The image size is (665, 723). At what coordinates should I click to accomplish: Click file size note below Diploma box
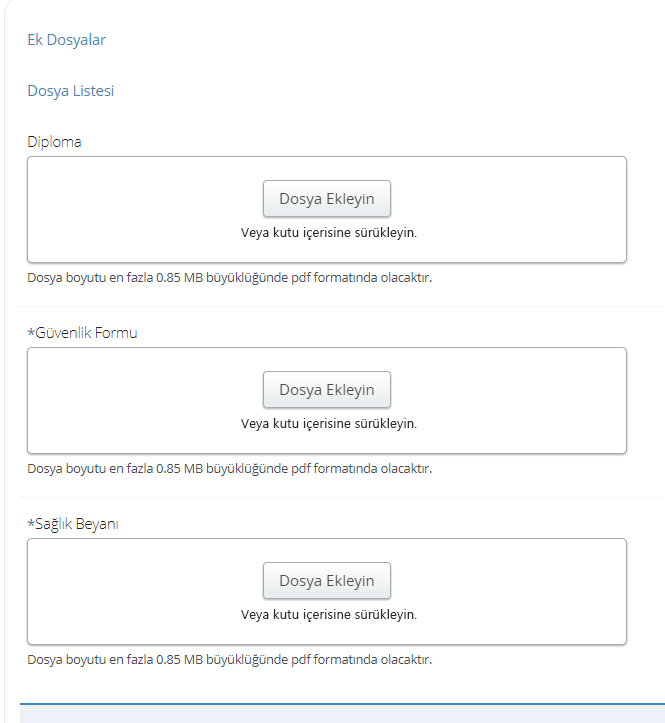(x=230, y=278)
